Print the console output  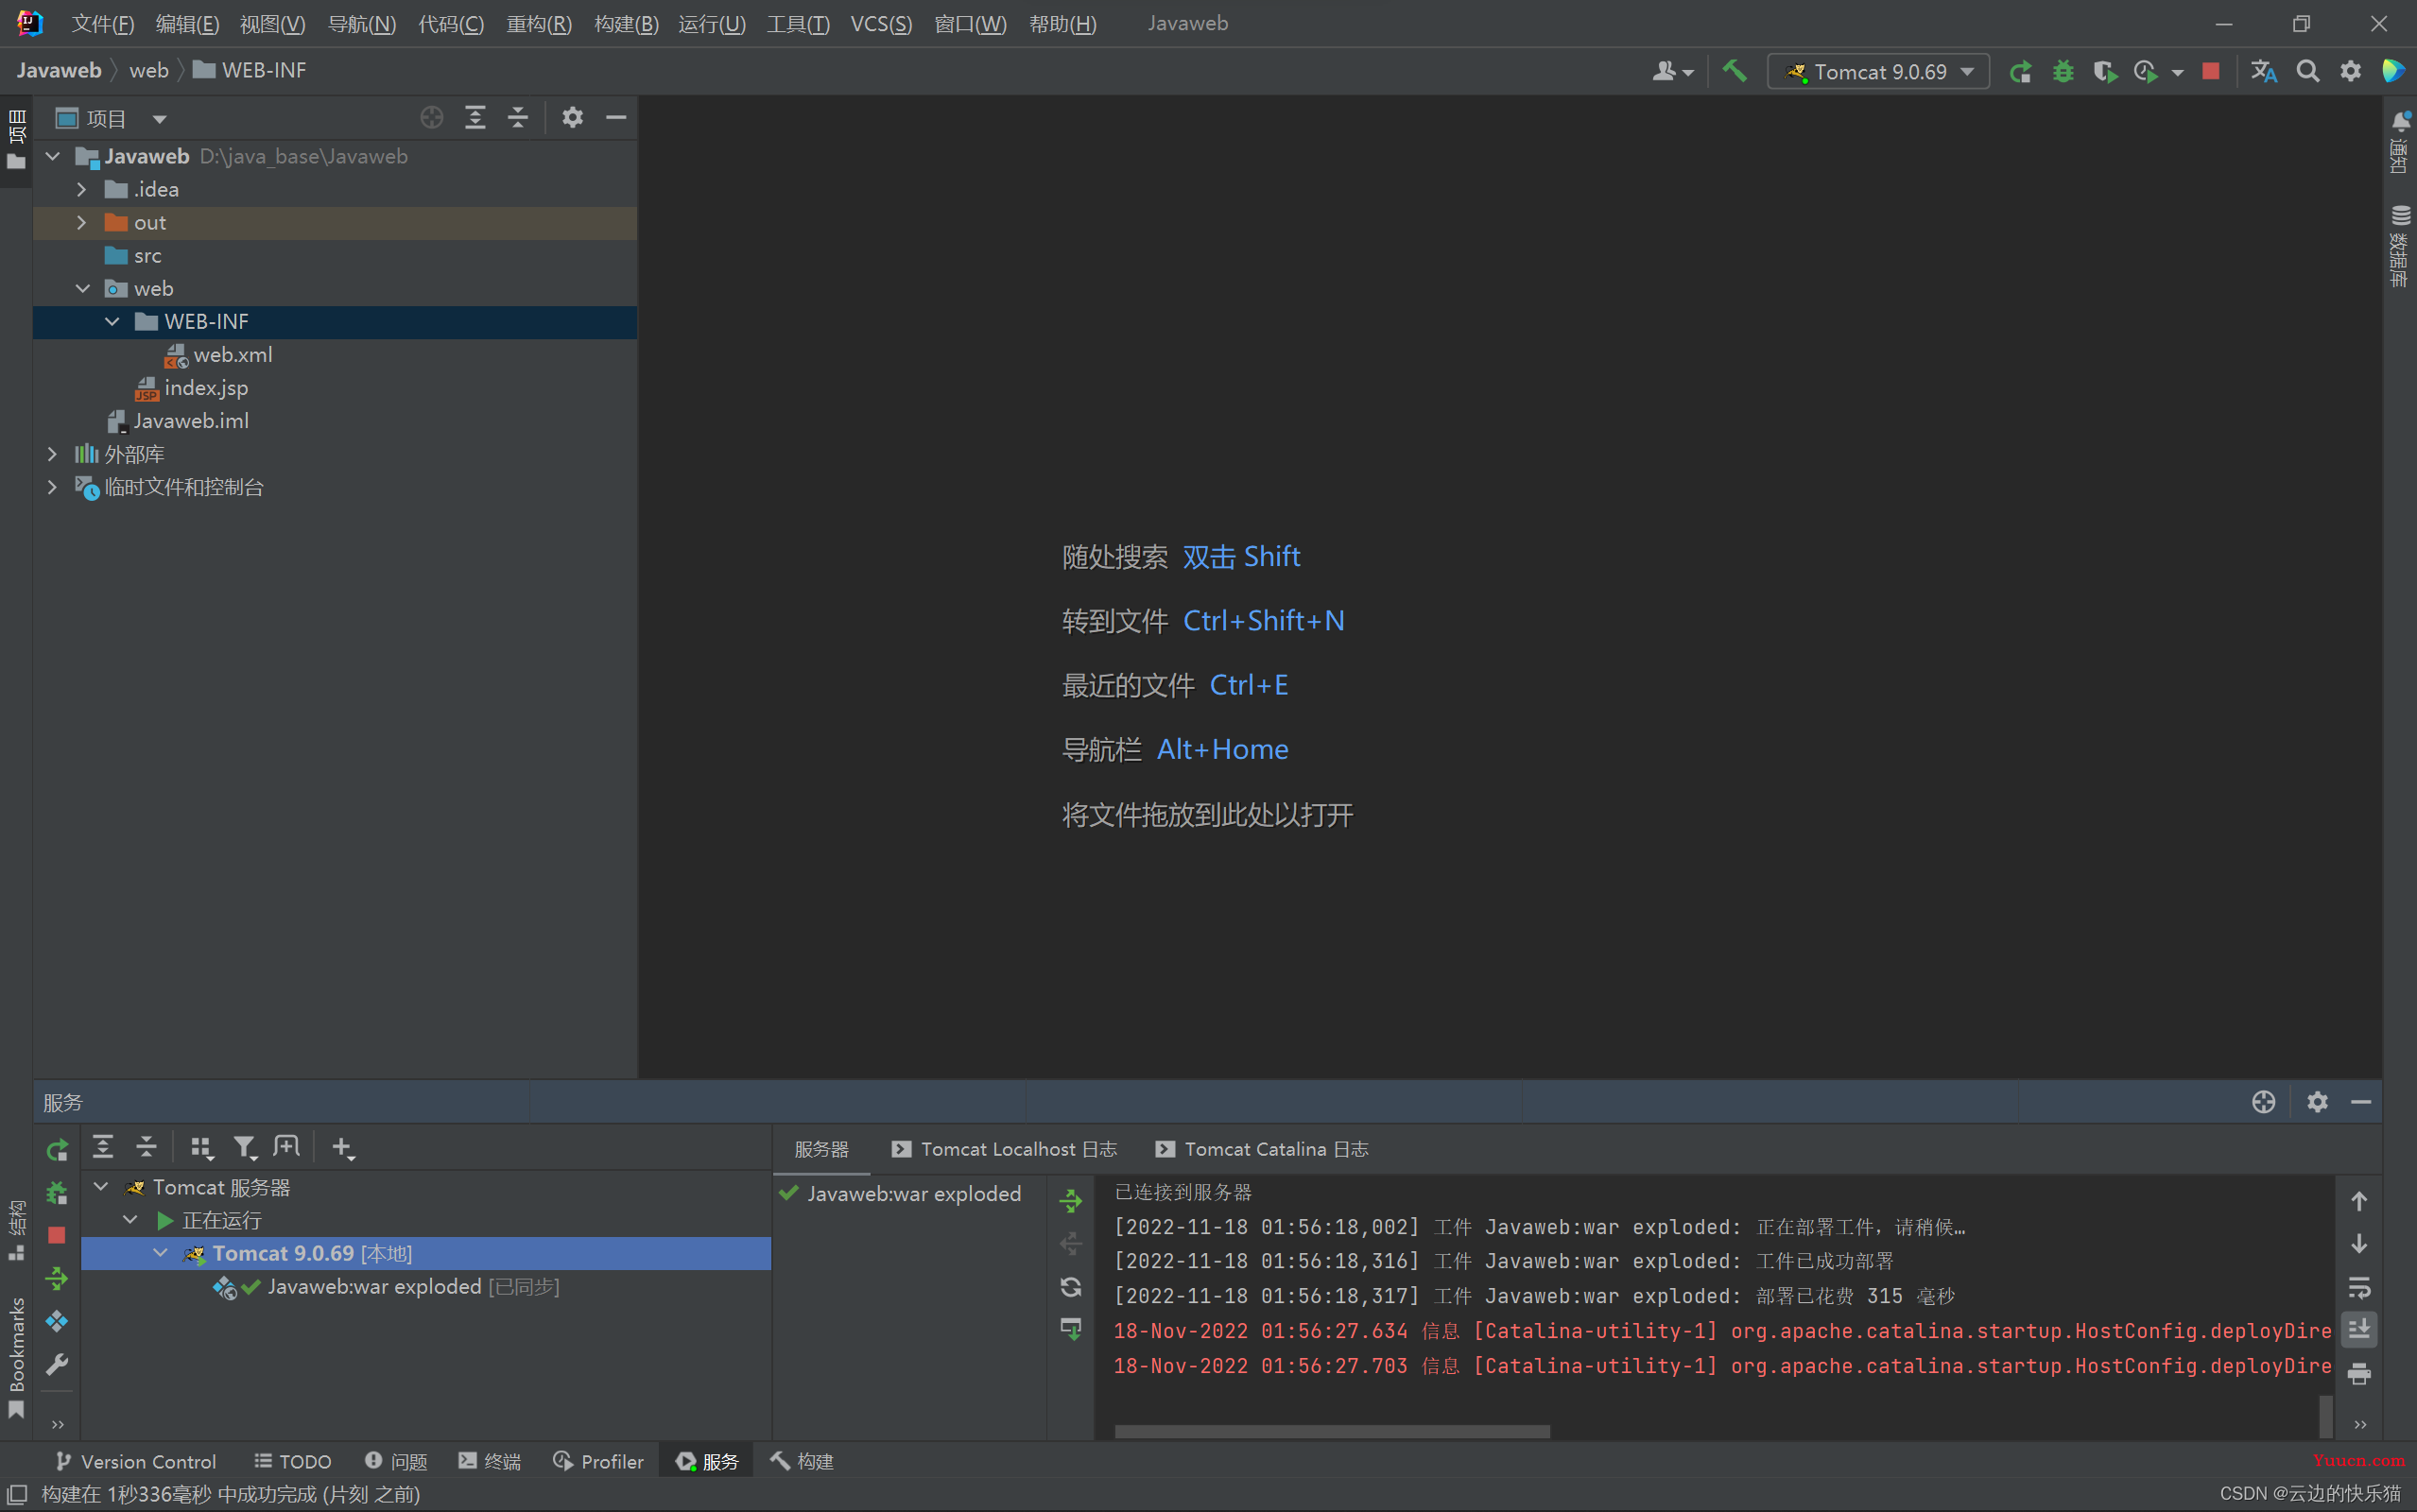[2359, 1374]
